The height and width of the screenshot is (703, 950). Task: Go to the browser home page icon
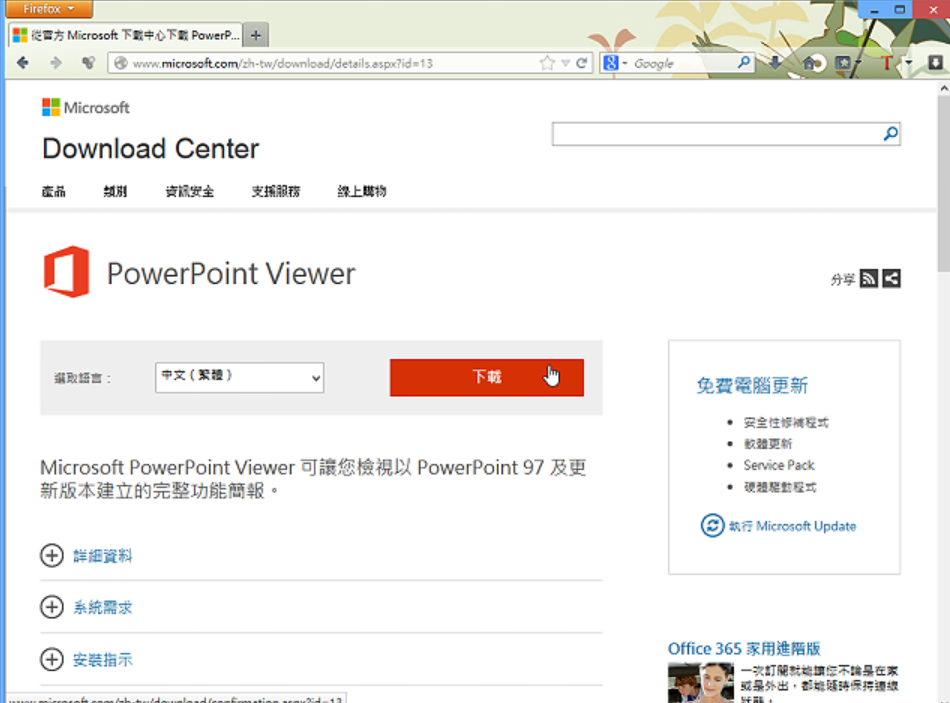click(812, 62)
